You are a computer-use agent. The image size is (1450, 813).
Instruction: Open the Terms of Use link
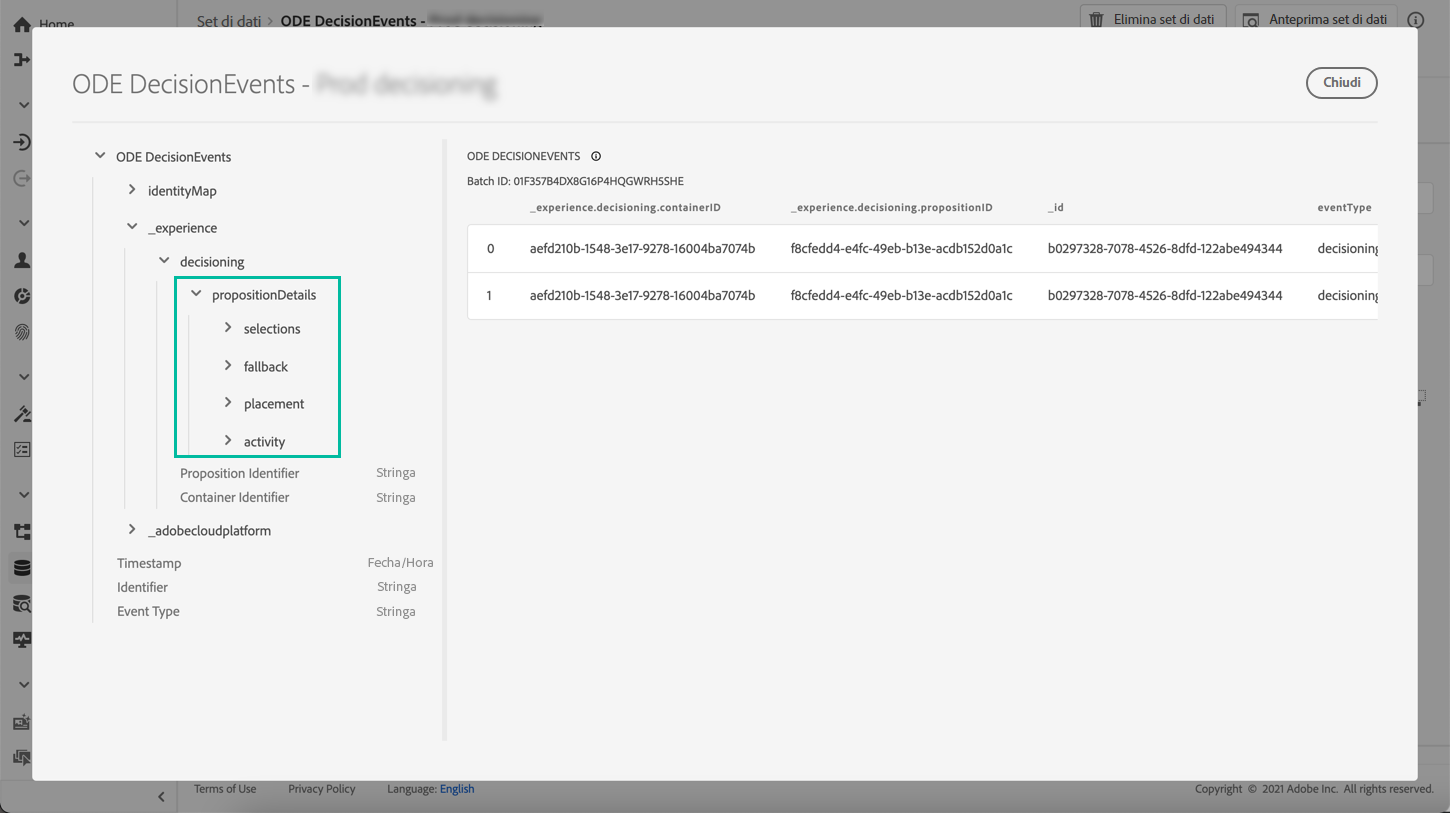pos(225,789)
